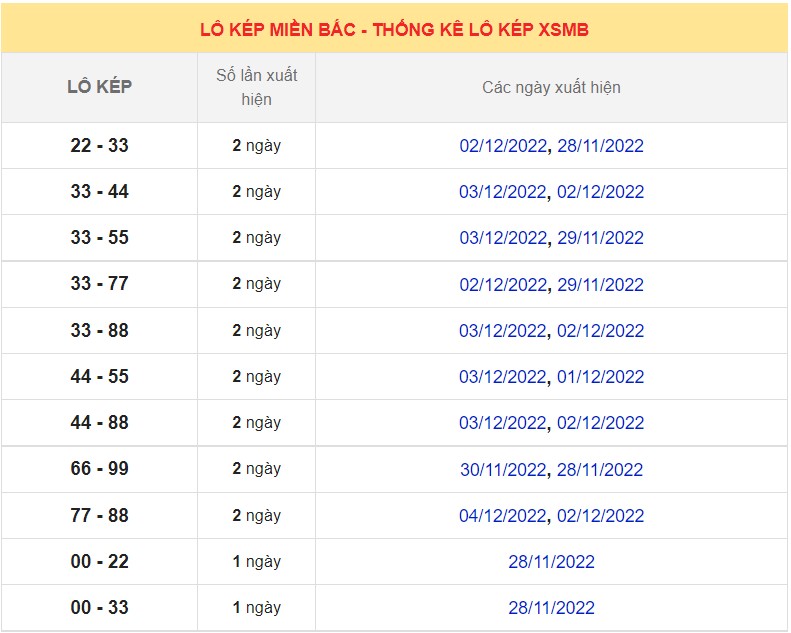This screenshot has height=633, width=791.
Task: Click '2 ngày' in the 33 - 55 row
Action: pyautogui.click(x=256, y=238)
